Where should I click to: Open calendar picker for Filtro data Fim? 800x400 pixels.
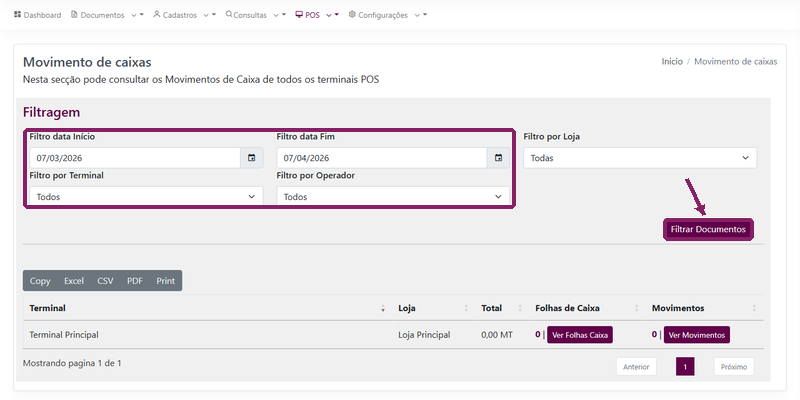[498, 158]
